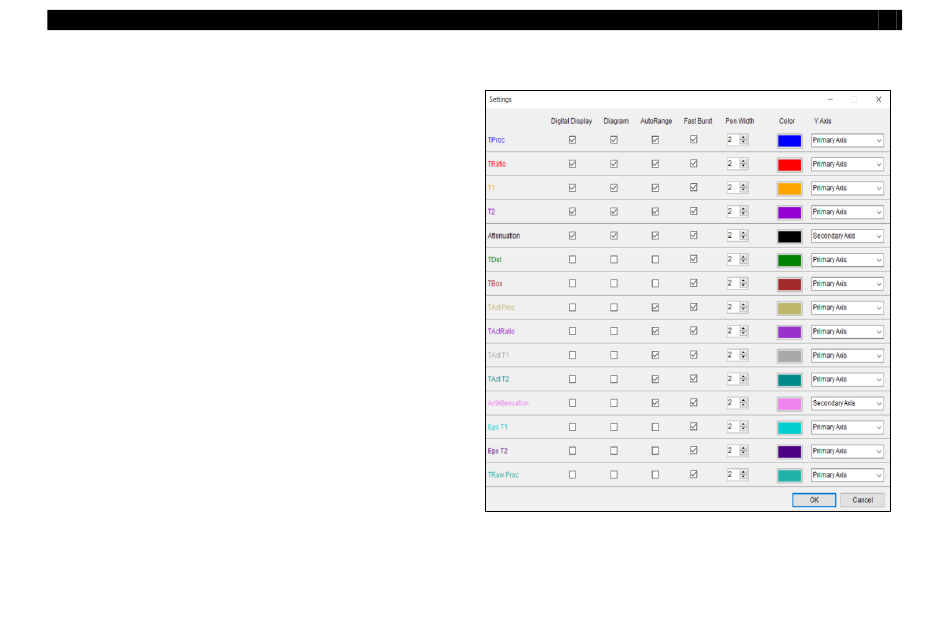Screen dimensions: 950x638
Task: Disable Digital Display for TProc
Action: click(x=572, y=140)
